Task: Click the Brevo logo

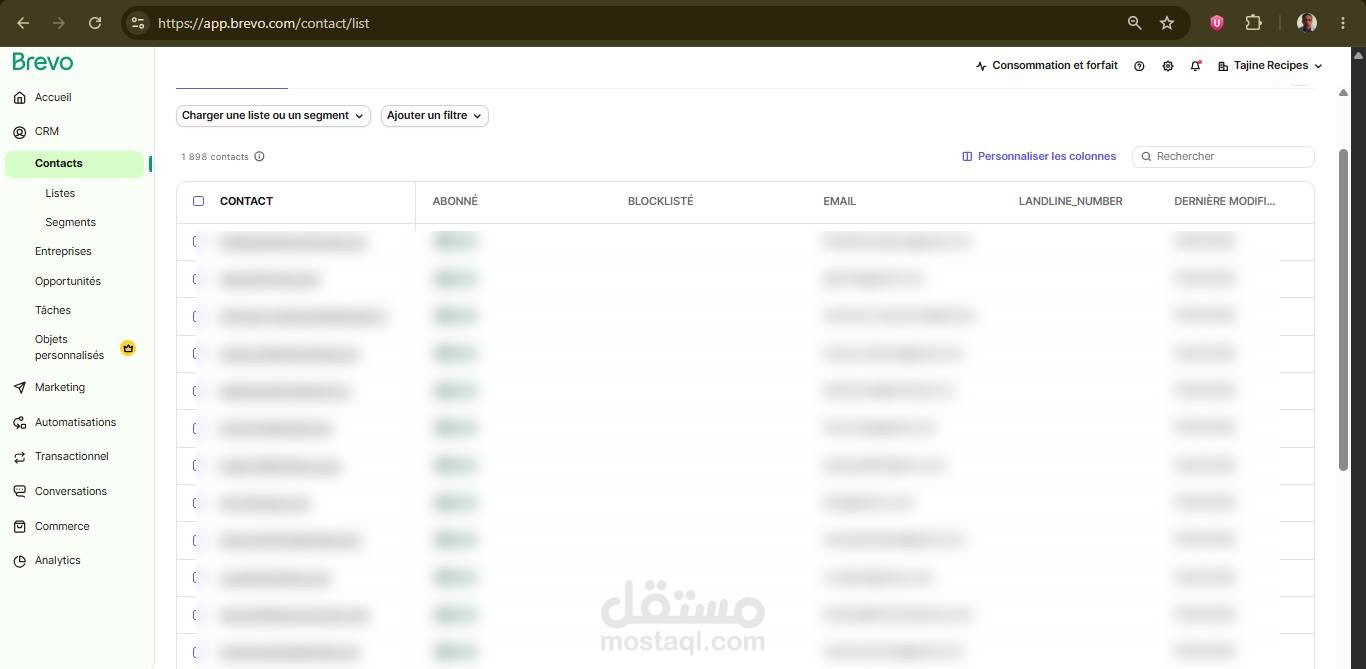Action: click(43, 62)
